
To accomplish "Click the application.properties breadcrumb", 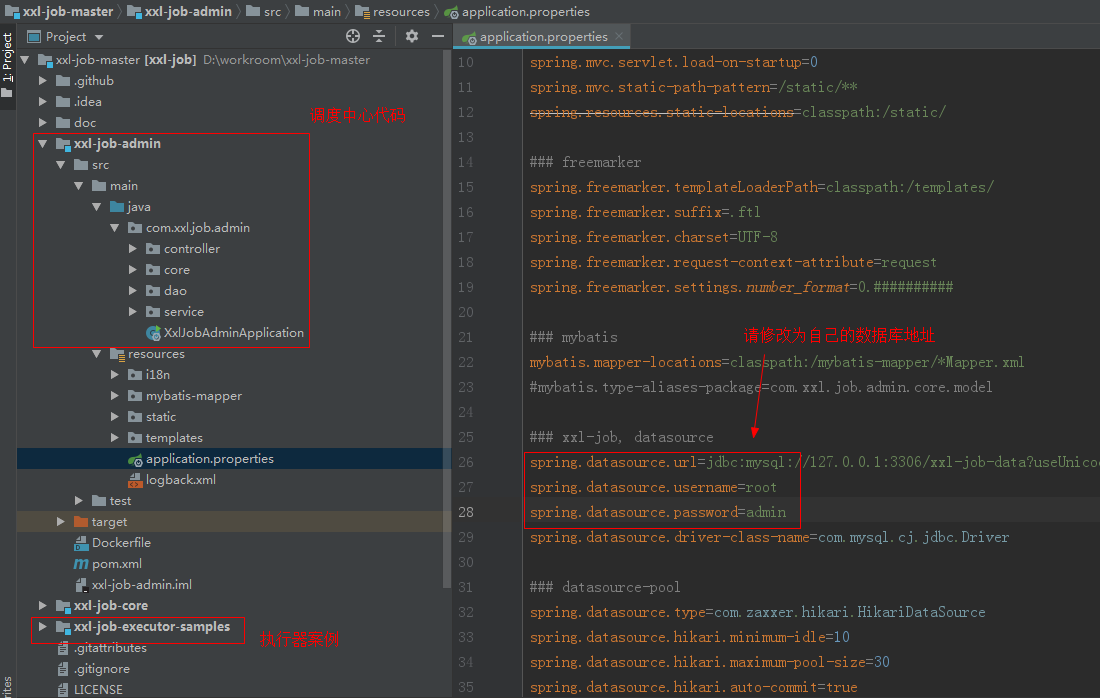I will pos(517,12).
